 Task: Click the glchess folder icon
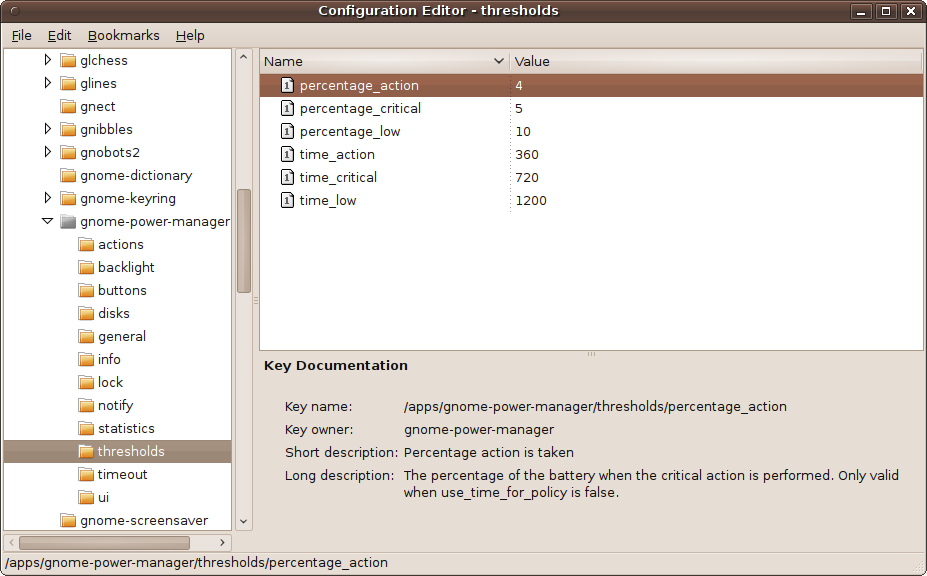click(69, 60)
